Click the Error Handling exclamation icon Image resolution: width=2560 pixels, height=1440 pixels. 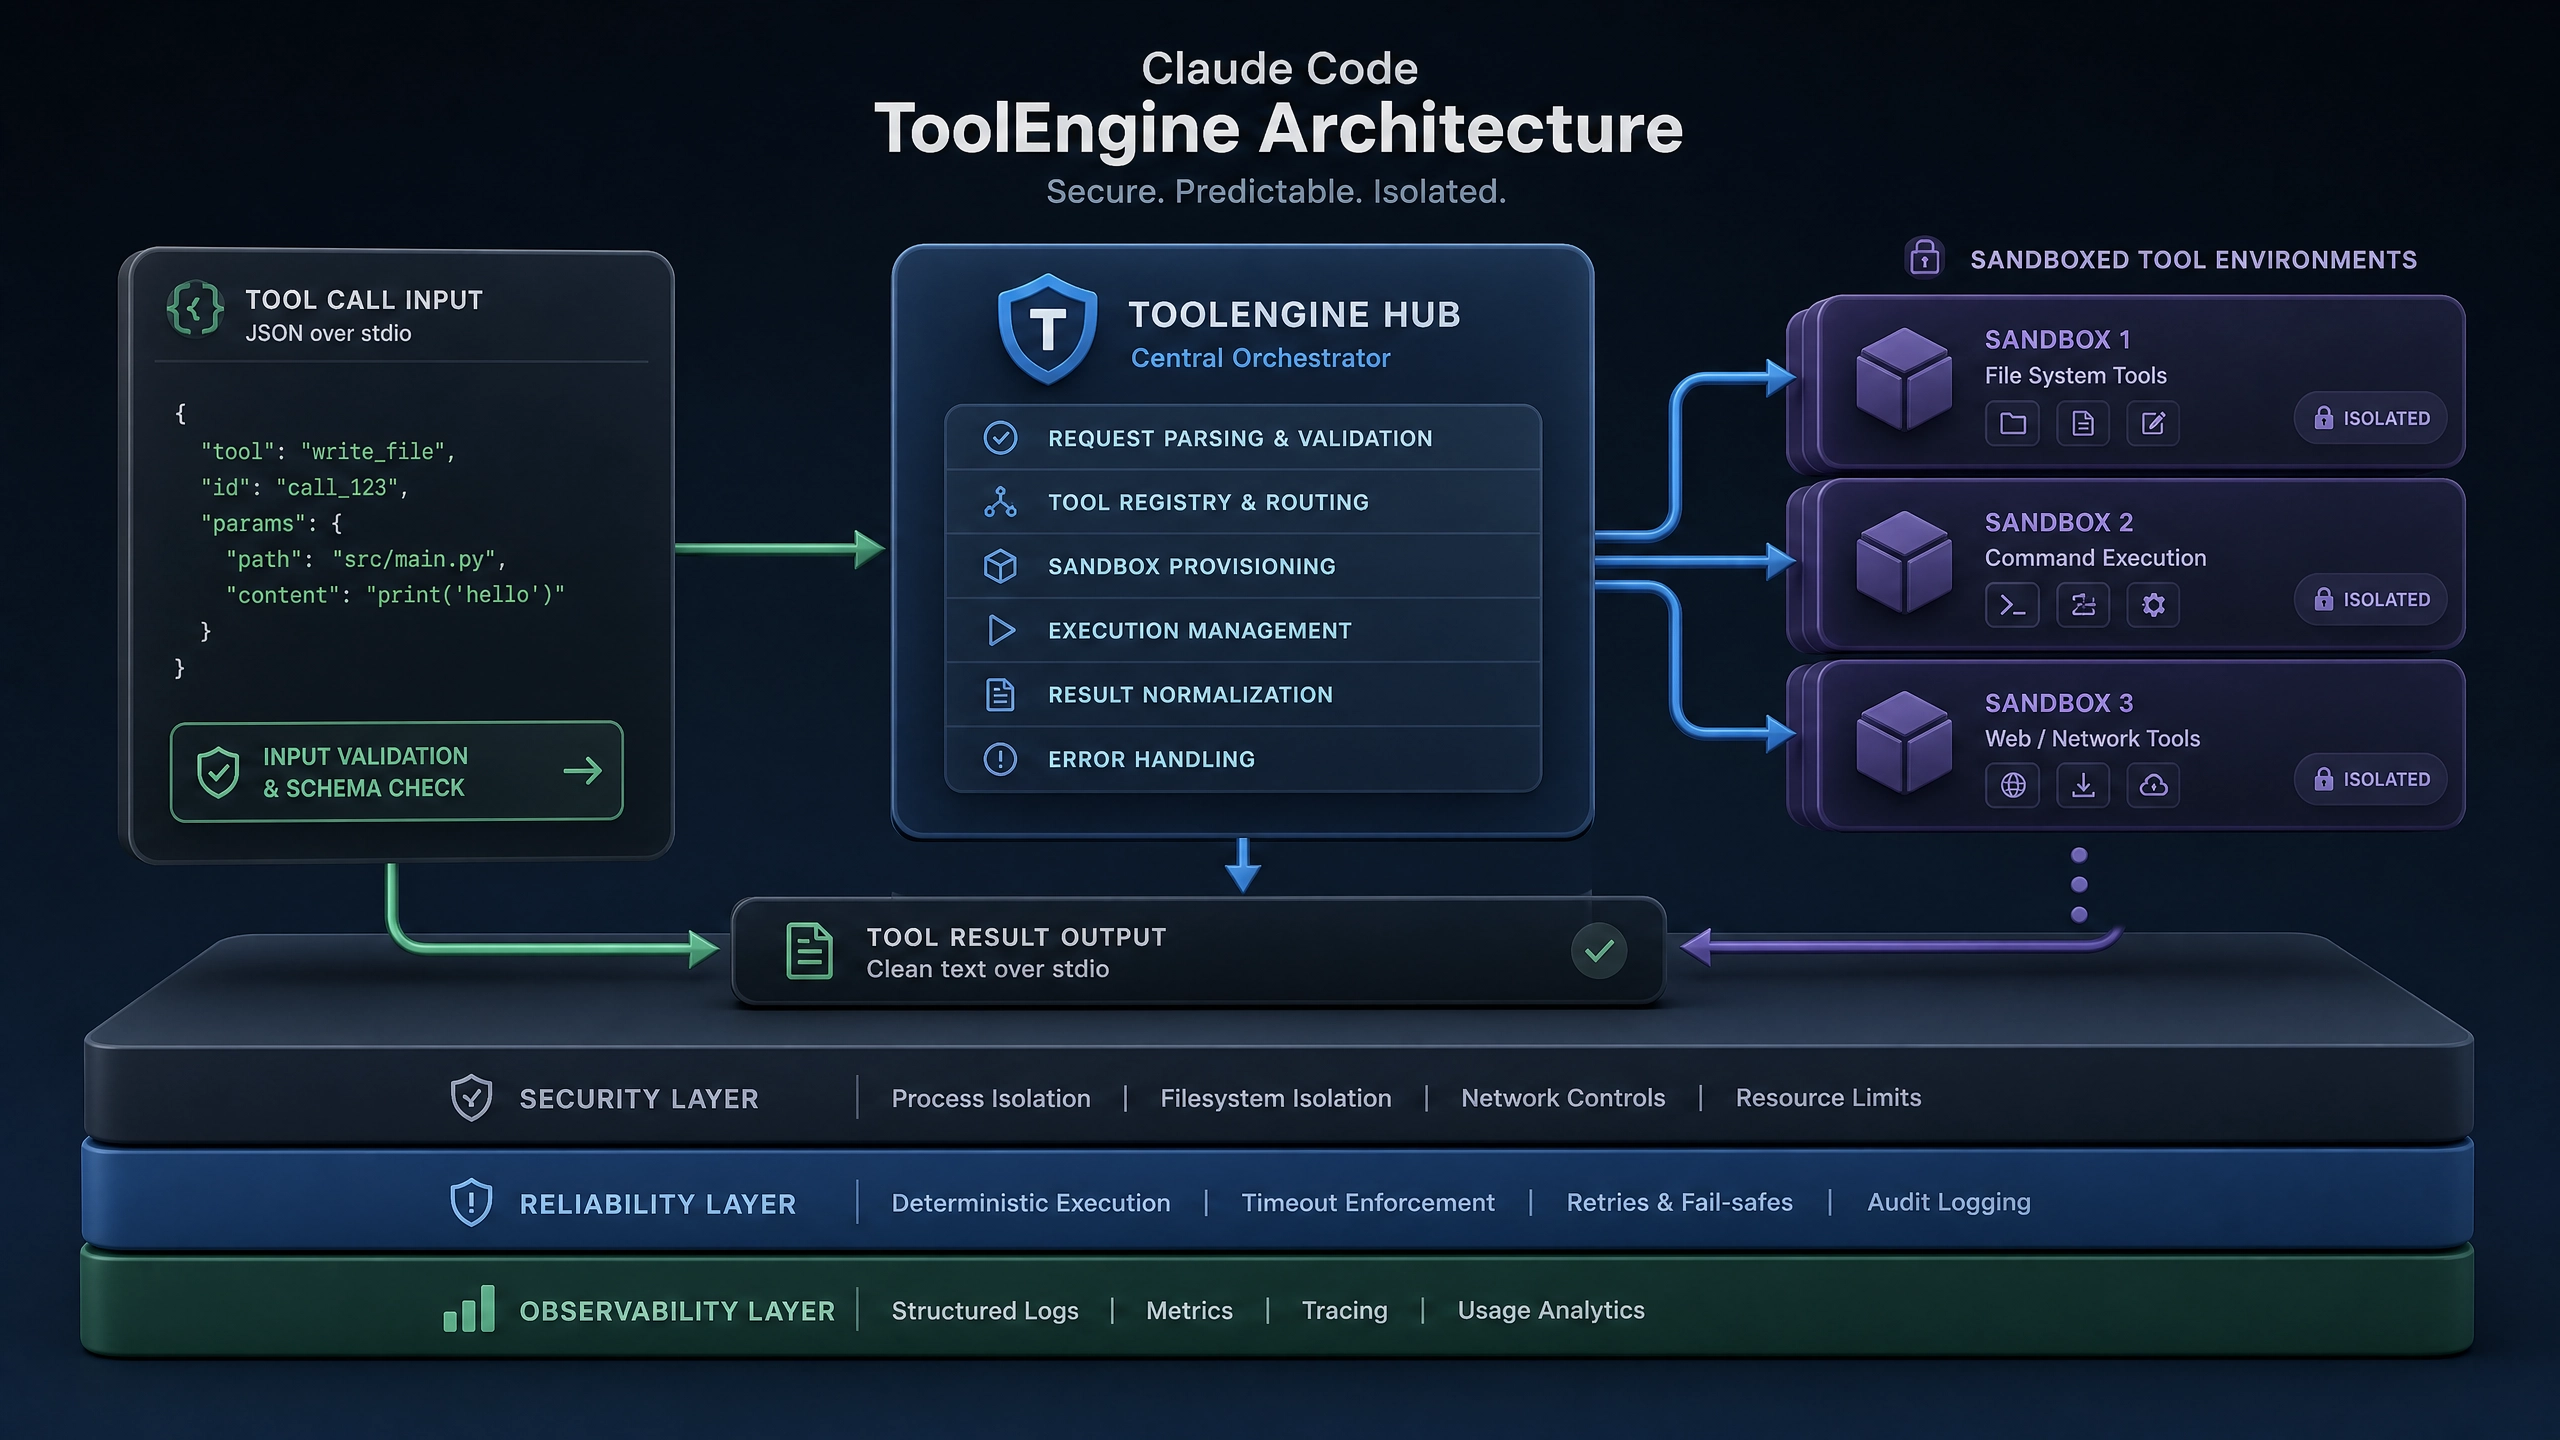pos(1000,759)
